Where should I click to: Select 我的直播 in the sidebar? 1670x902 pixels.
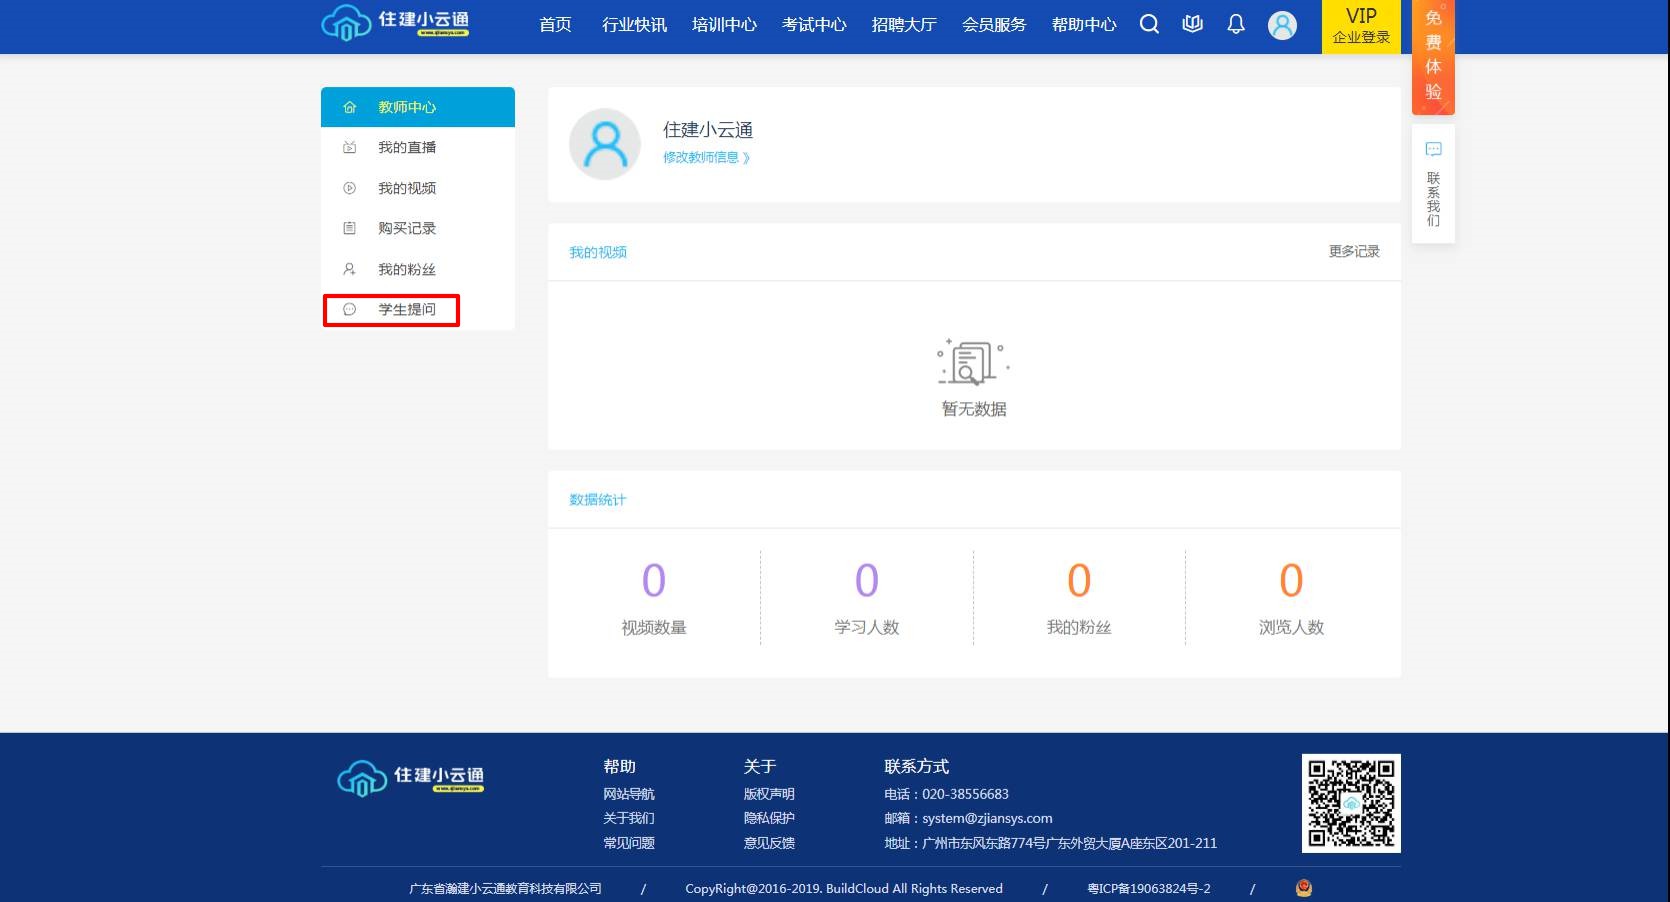point(407,148)
